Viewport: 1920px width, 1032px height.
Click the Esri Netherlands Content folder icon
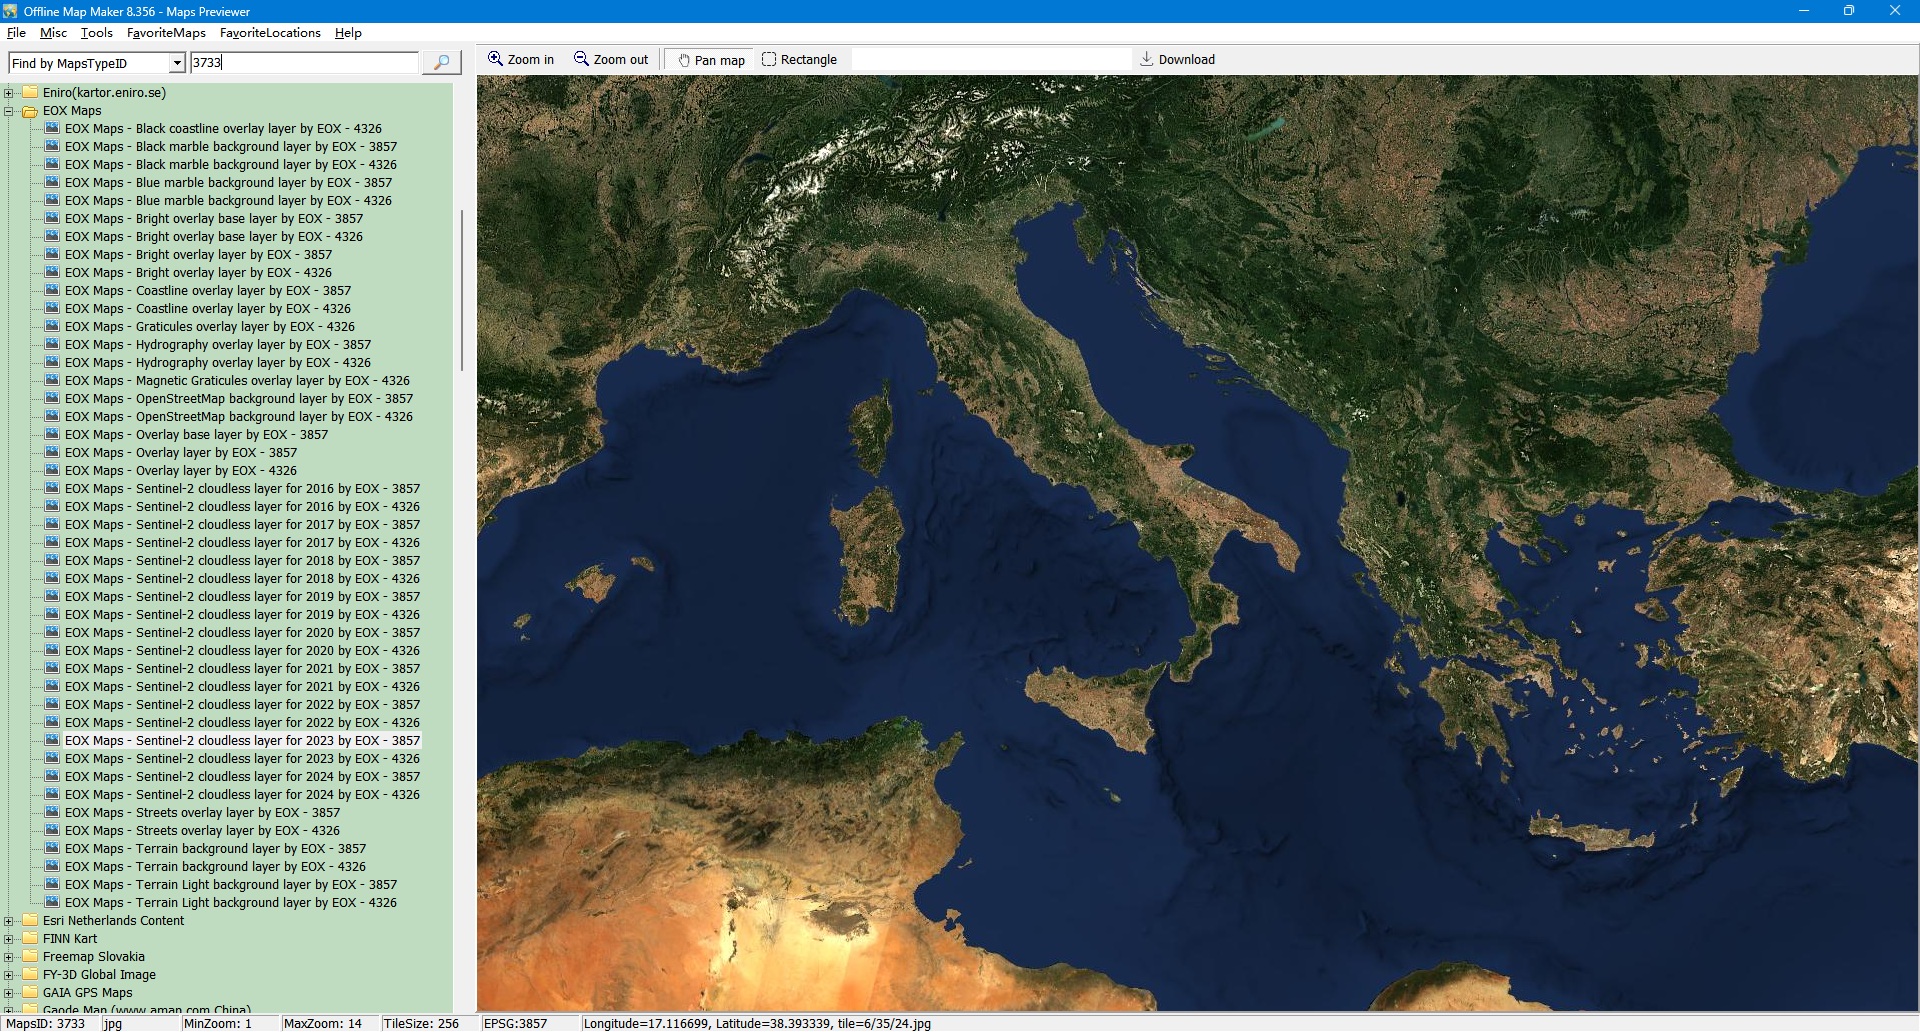click(30, 921)
